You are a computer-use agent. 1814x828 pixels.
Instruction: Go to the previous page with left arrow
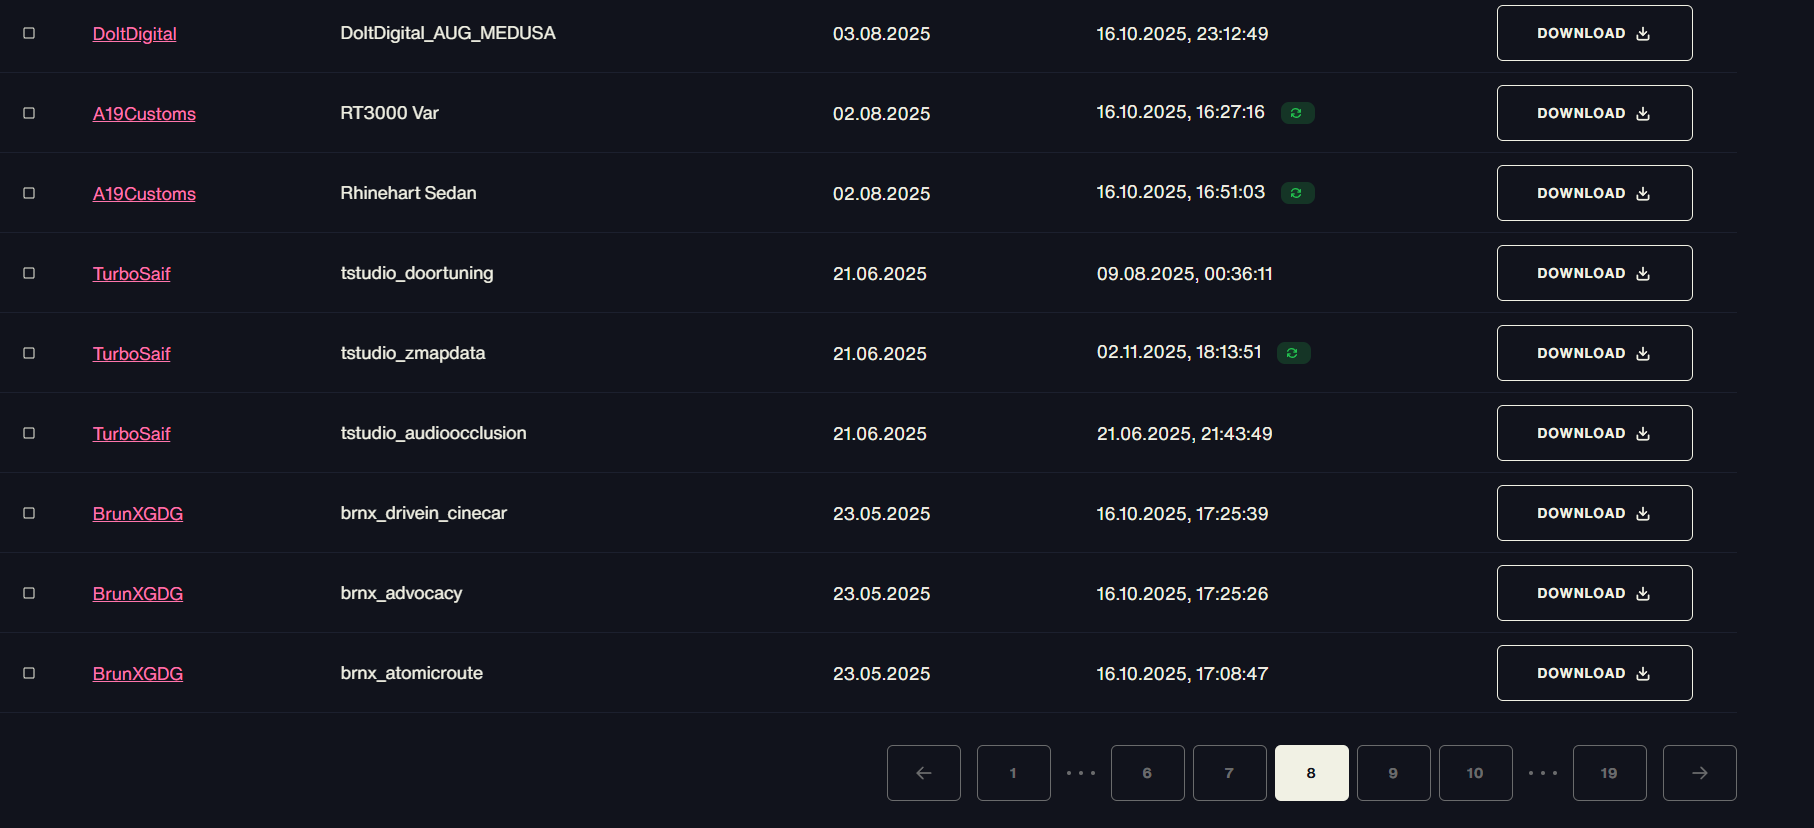[924, 773]
